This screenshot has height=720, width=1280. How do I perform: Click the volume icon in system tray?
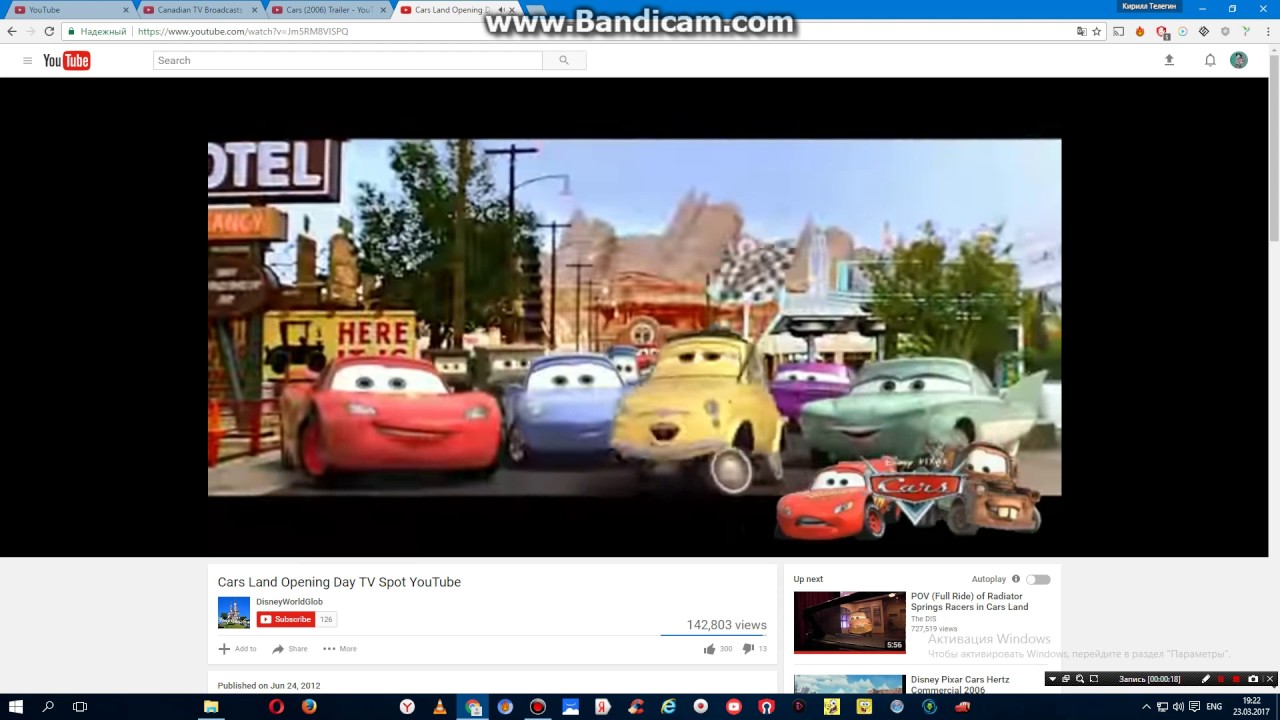[x=1178, y=707]
